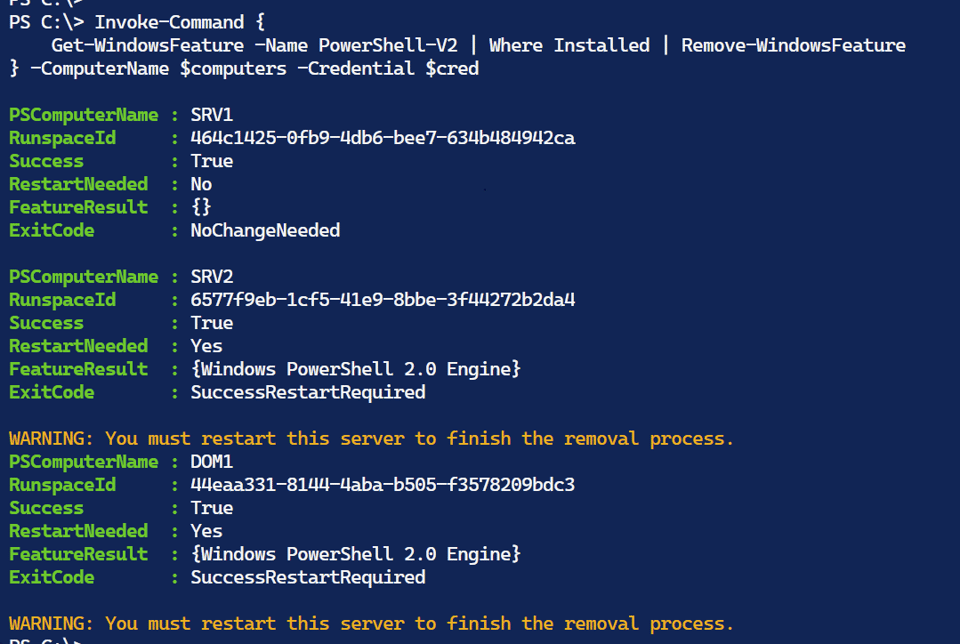Click the NoChangeNeeded exit code value
Viewport: 960px width, 644px height.
tap(265, 230)
